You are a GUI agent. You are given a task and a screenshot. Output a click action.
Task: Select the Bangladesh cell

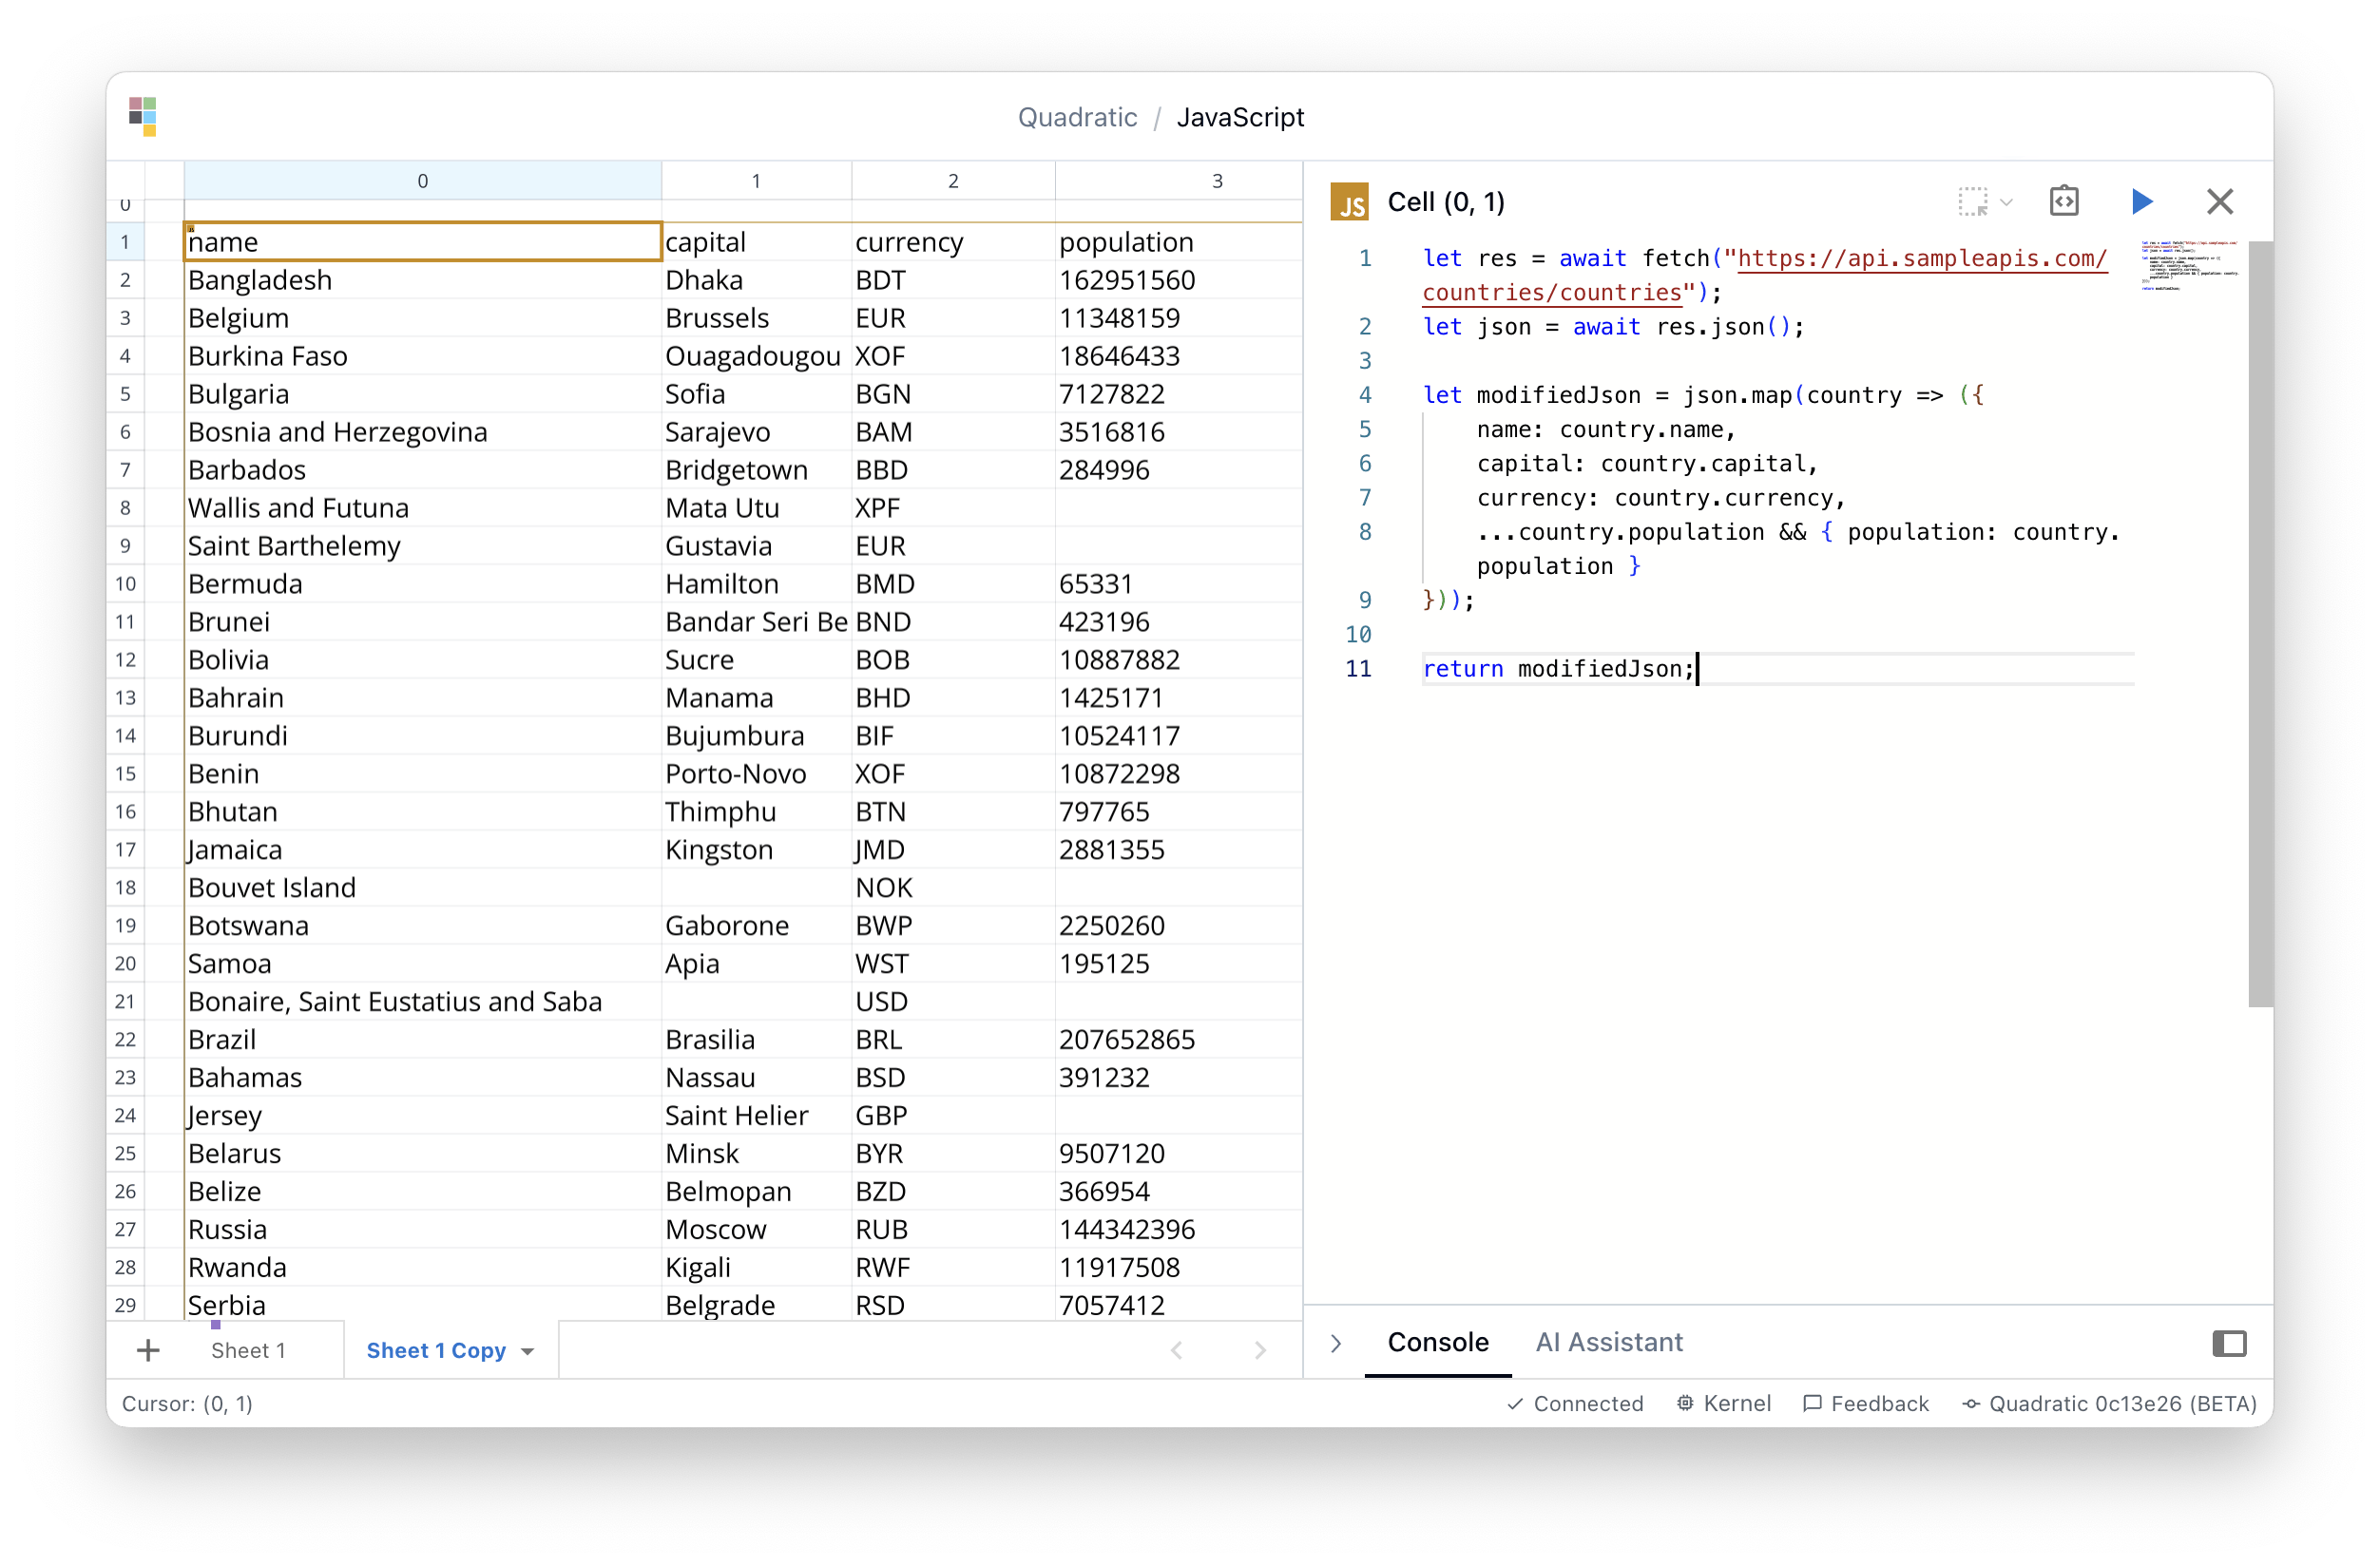tap(422, 280)
